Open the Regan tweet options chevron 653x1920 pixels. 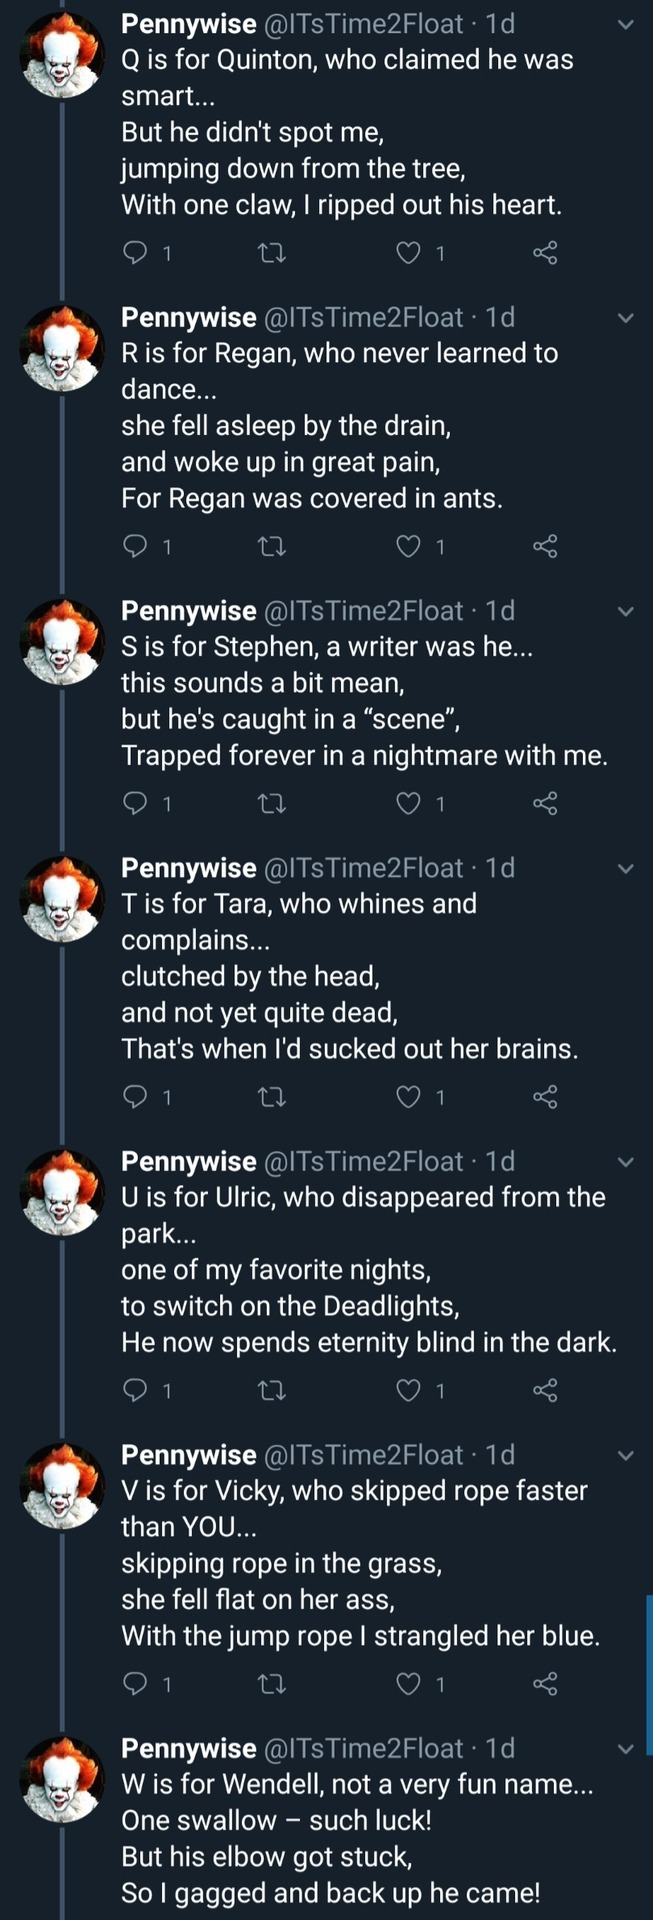[x=626, y=318]
